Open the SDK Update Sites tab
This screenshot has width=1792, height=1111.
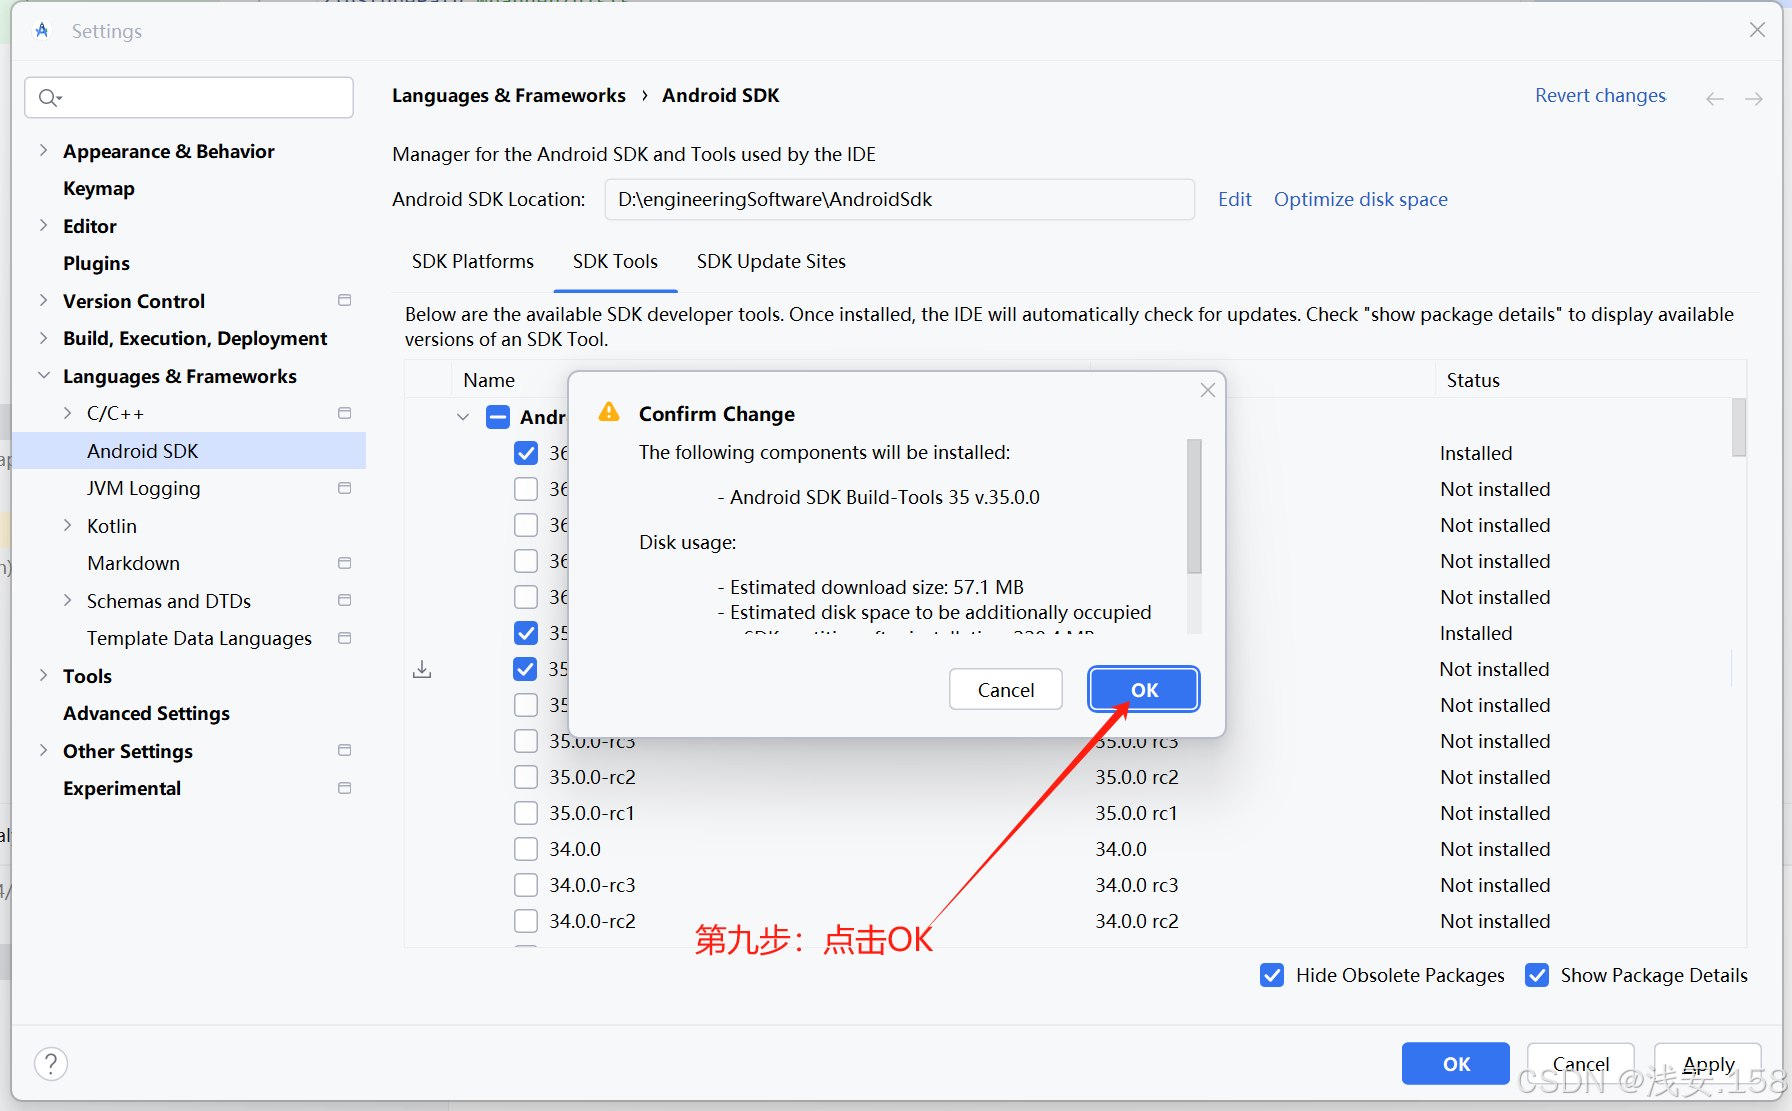pyautogui.click(x=771, y=261)
